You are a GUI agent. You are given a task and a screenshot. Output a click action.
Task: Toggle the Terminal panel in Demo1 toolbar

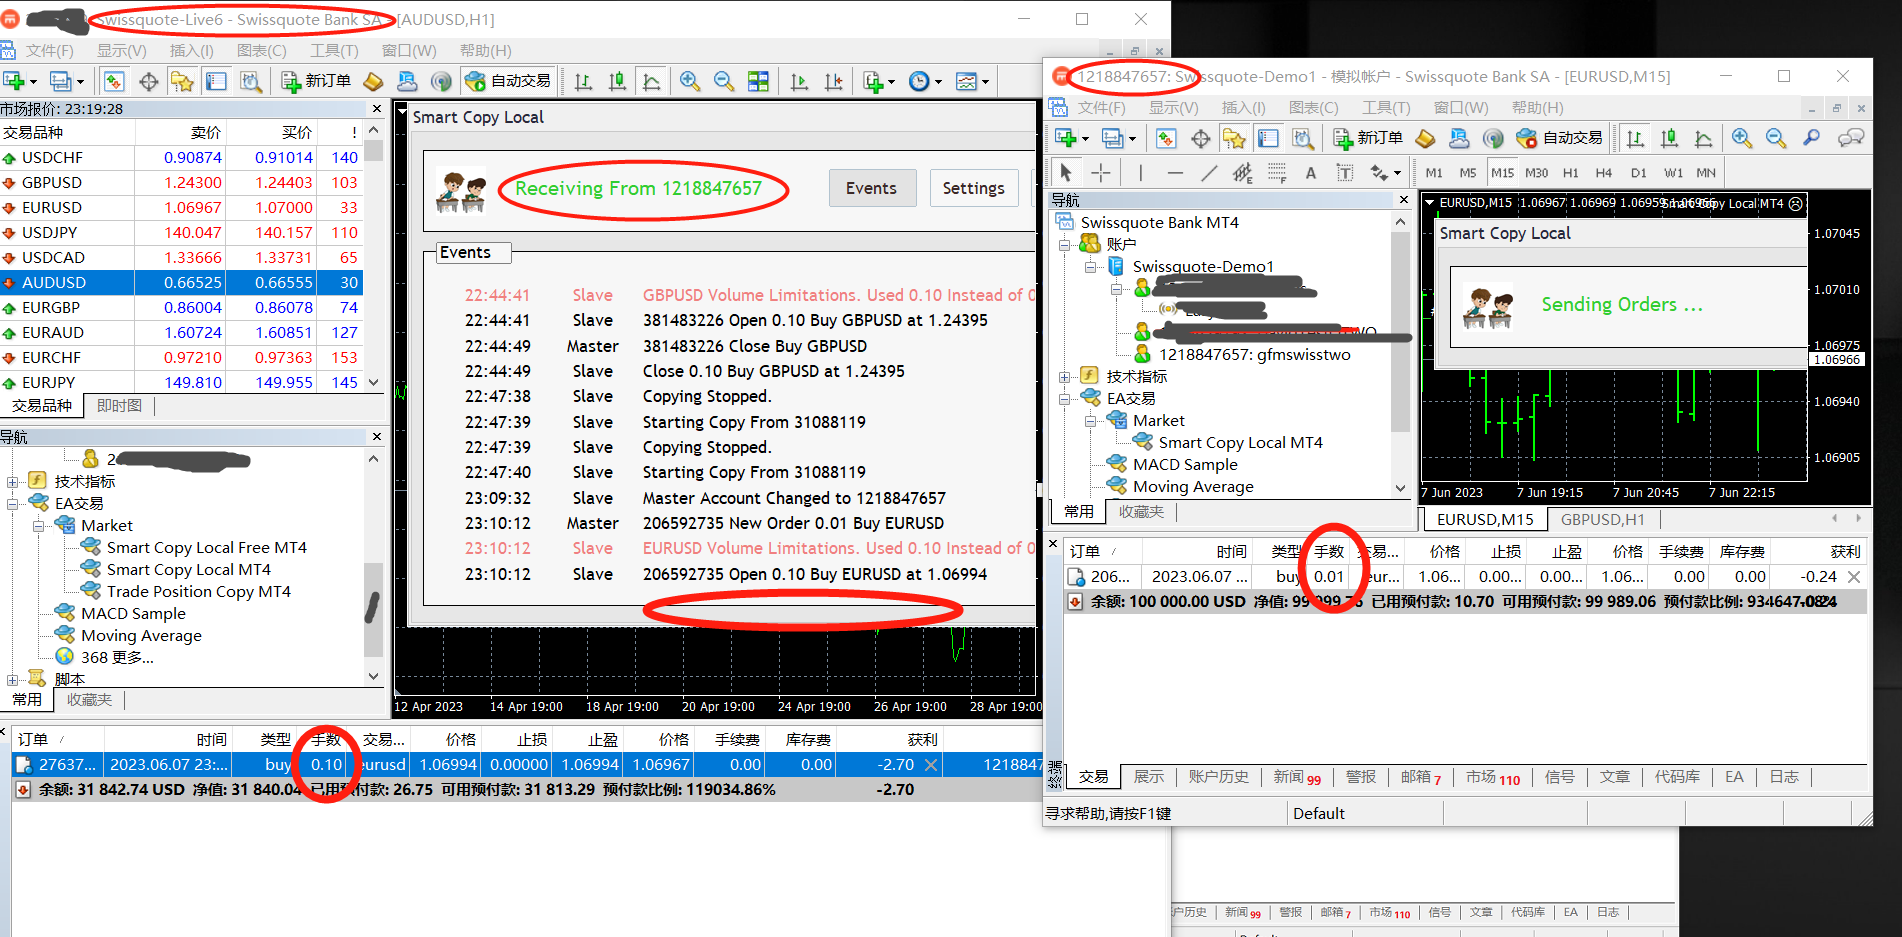coord(1269,138)
